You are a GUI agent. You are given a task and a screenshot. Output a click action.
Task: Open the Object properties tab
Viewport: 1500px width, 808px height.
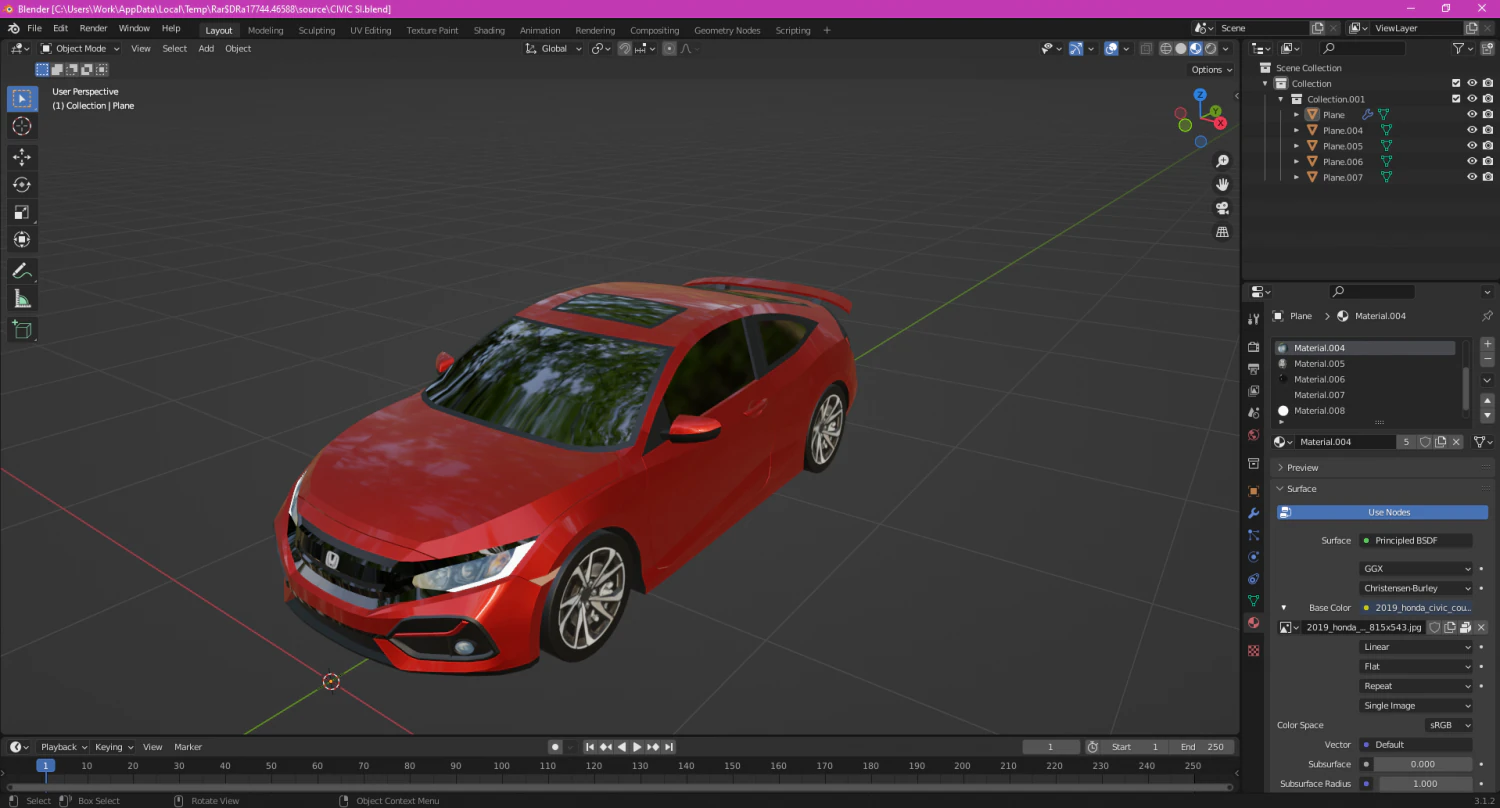[1253, 491]
